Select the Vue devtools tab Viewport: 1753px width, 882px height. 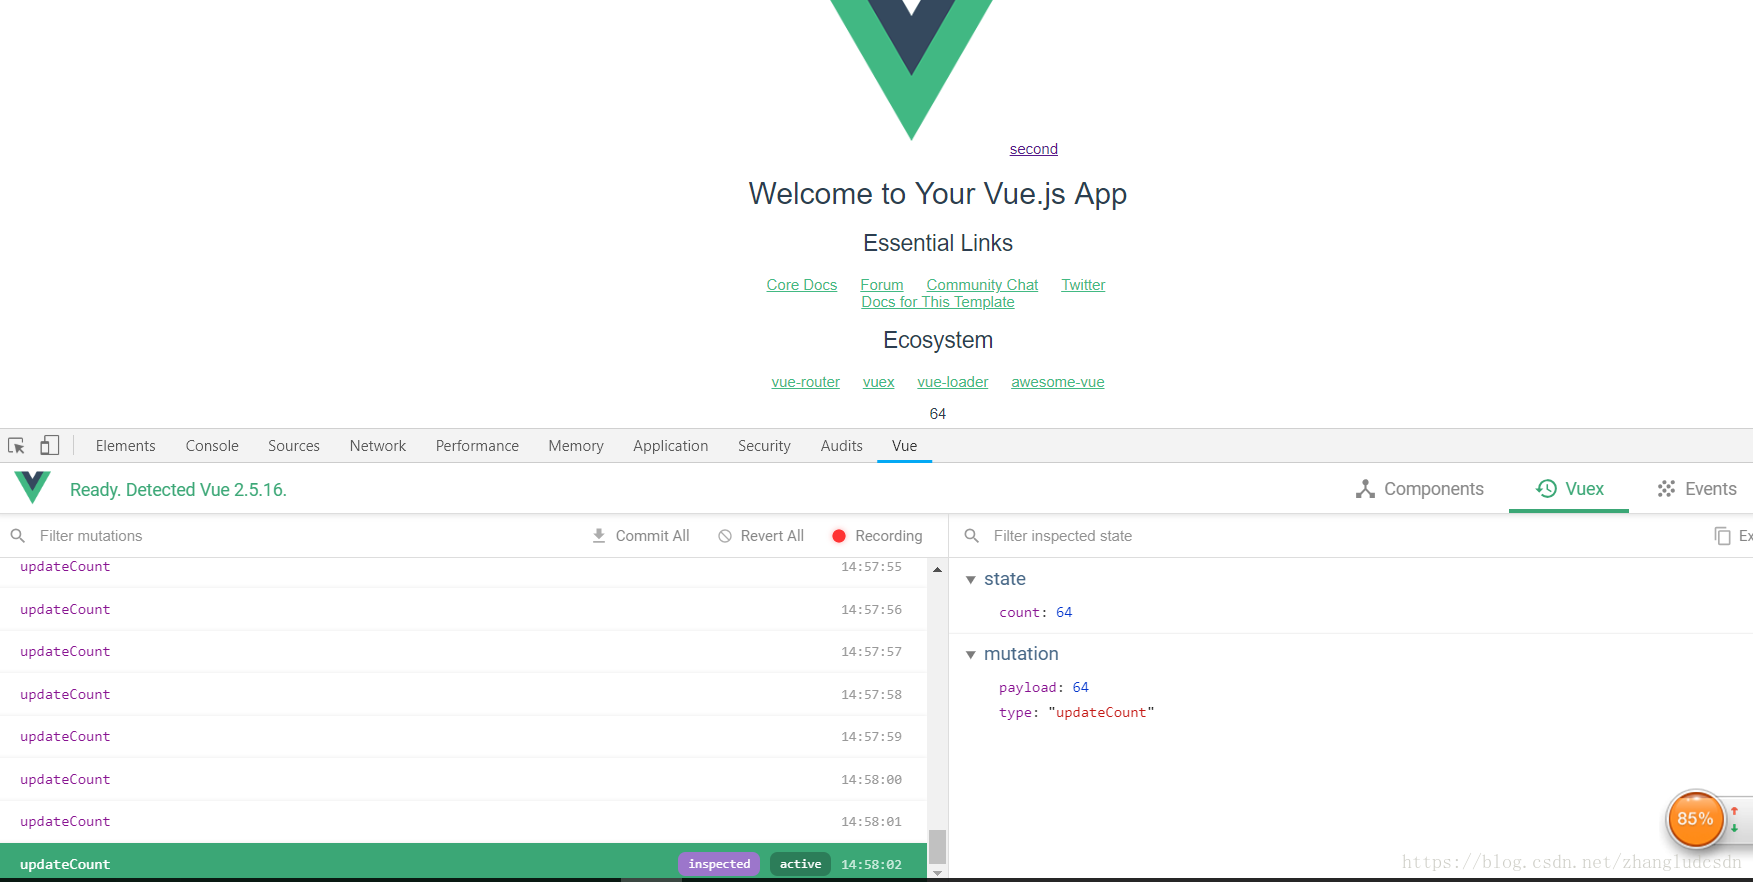pyautogui.click(x=904, y=446)
